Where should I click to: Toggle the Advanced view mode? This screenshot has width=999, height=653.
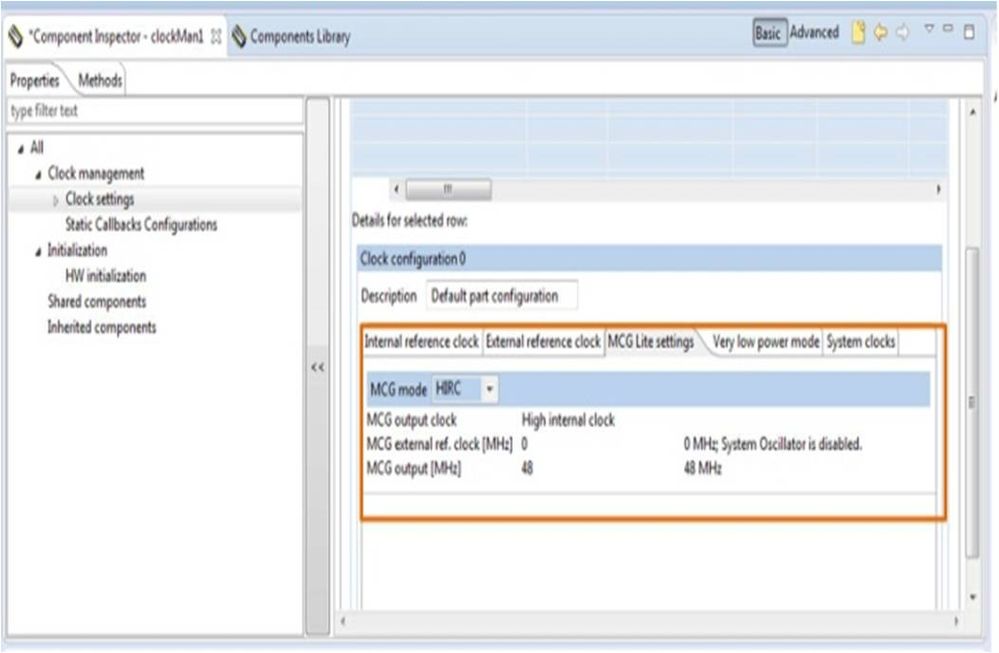(814, 32)
